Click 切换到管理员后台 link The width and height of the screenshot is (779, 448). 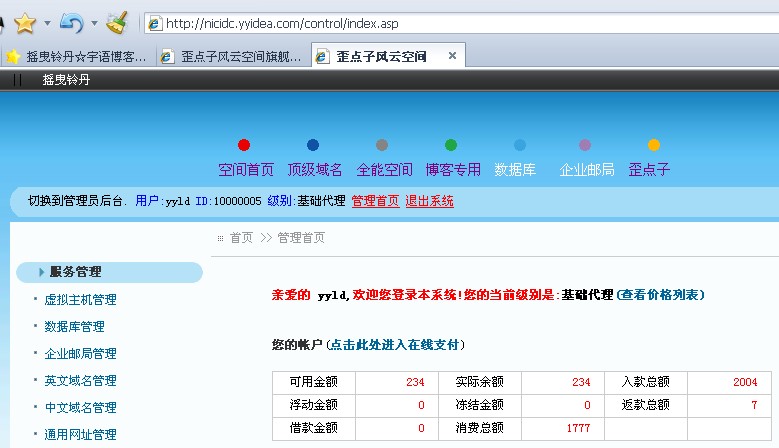tap(76, 201)
